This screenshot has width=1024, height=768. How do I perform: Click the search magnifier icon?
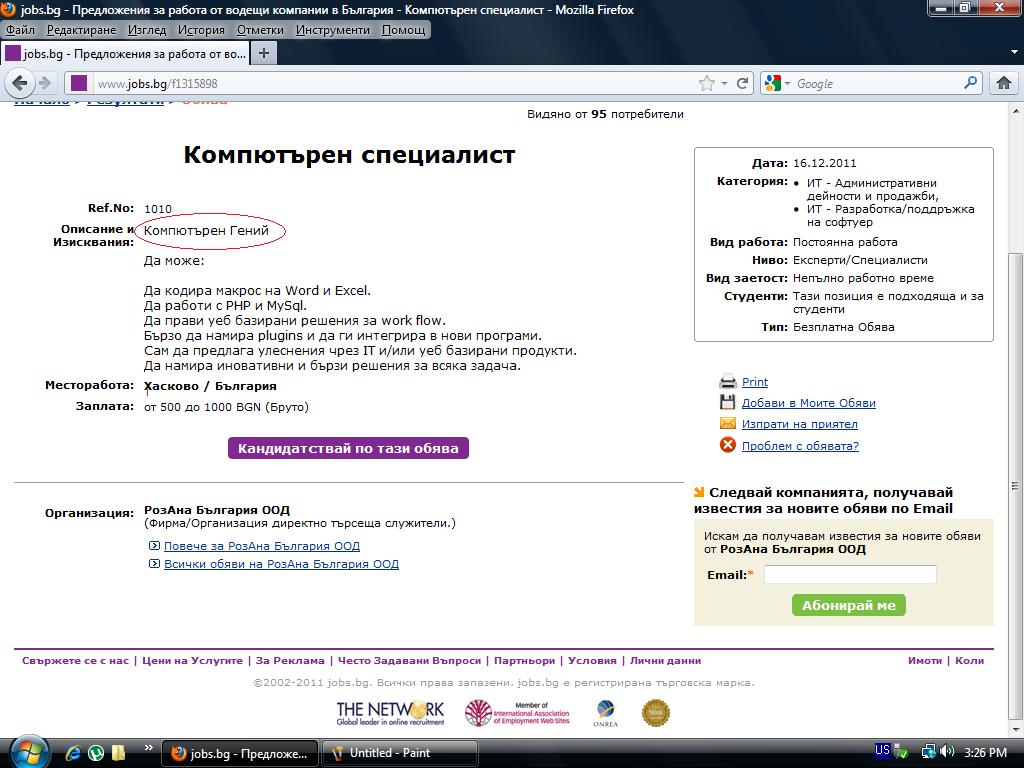[x=970, y=83]
